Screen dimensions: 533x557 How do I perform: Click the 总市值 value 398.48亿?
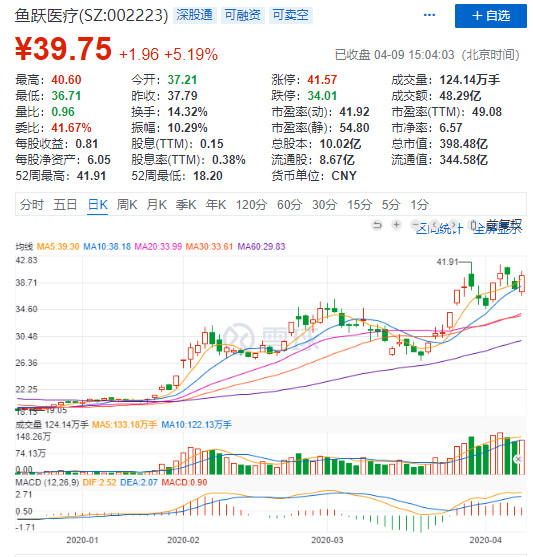coord(463,144)
